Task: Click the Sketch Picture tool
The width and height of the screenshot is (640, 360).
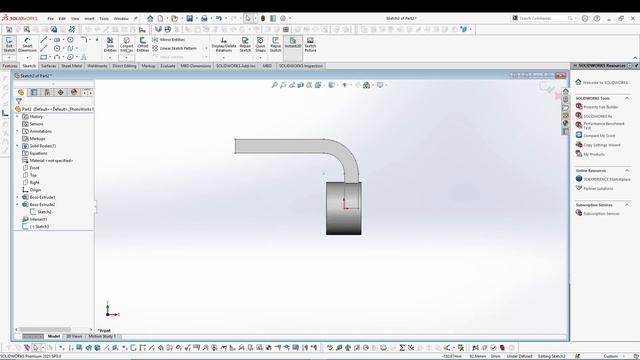Action: (310, 44)
